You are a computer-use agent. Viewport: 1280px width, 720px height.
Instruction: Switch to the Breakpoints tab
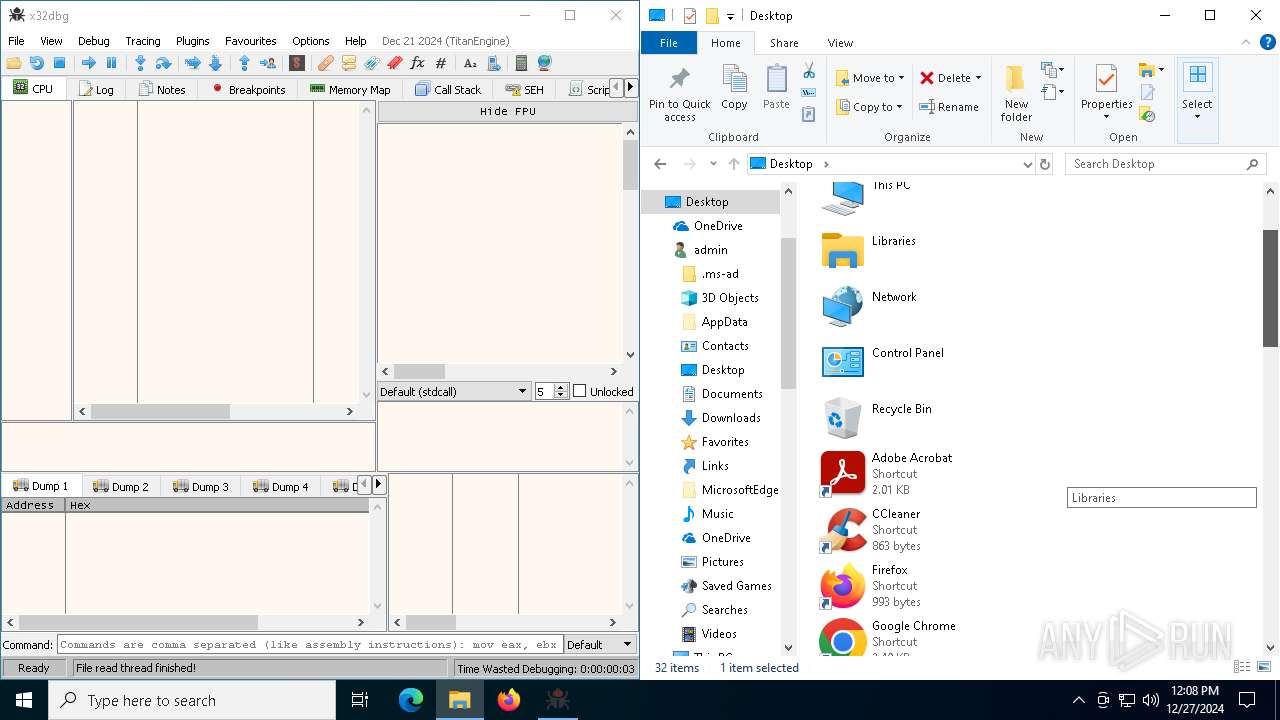[248, 89]
